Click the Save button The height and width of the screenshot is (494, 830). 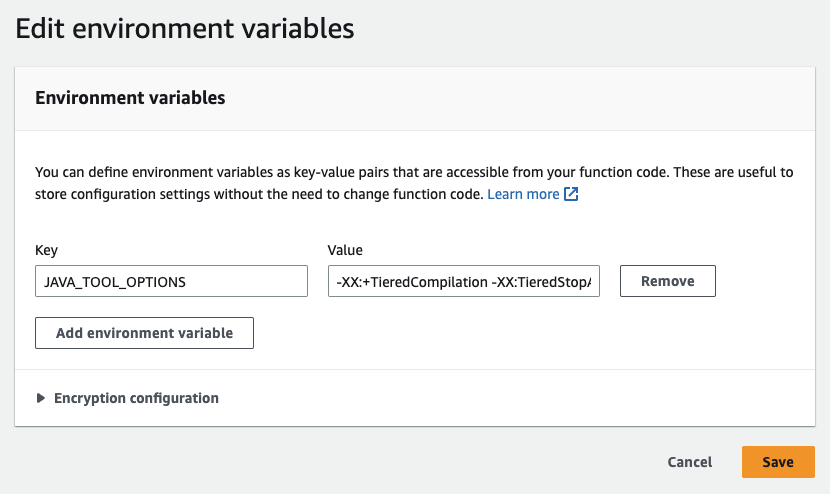point(777,462)
